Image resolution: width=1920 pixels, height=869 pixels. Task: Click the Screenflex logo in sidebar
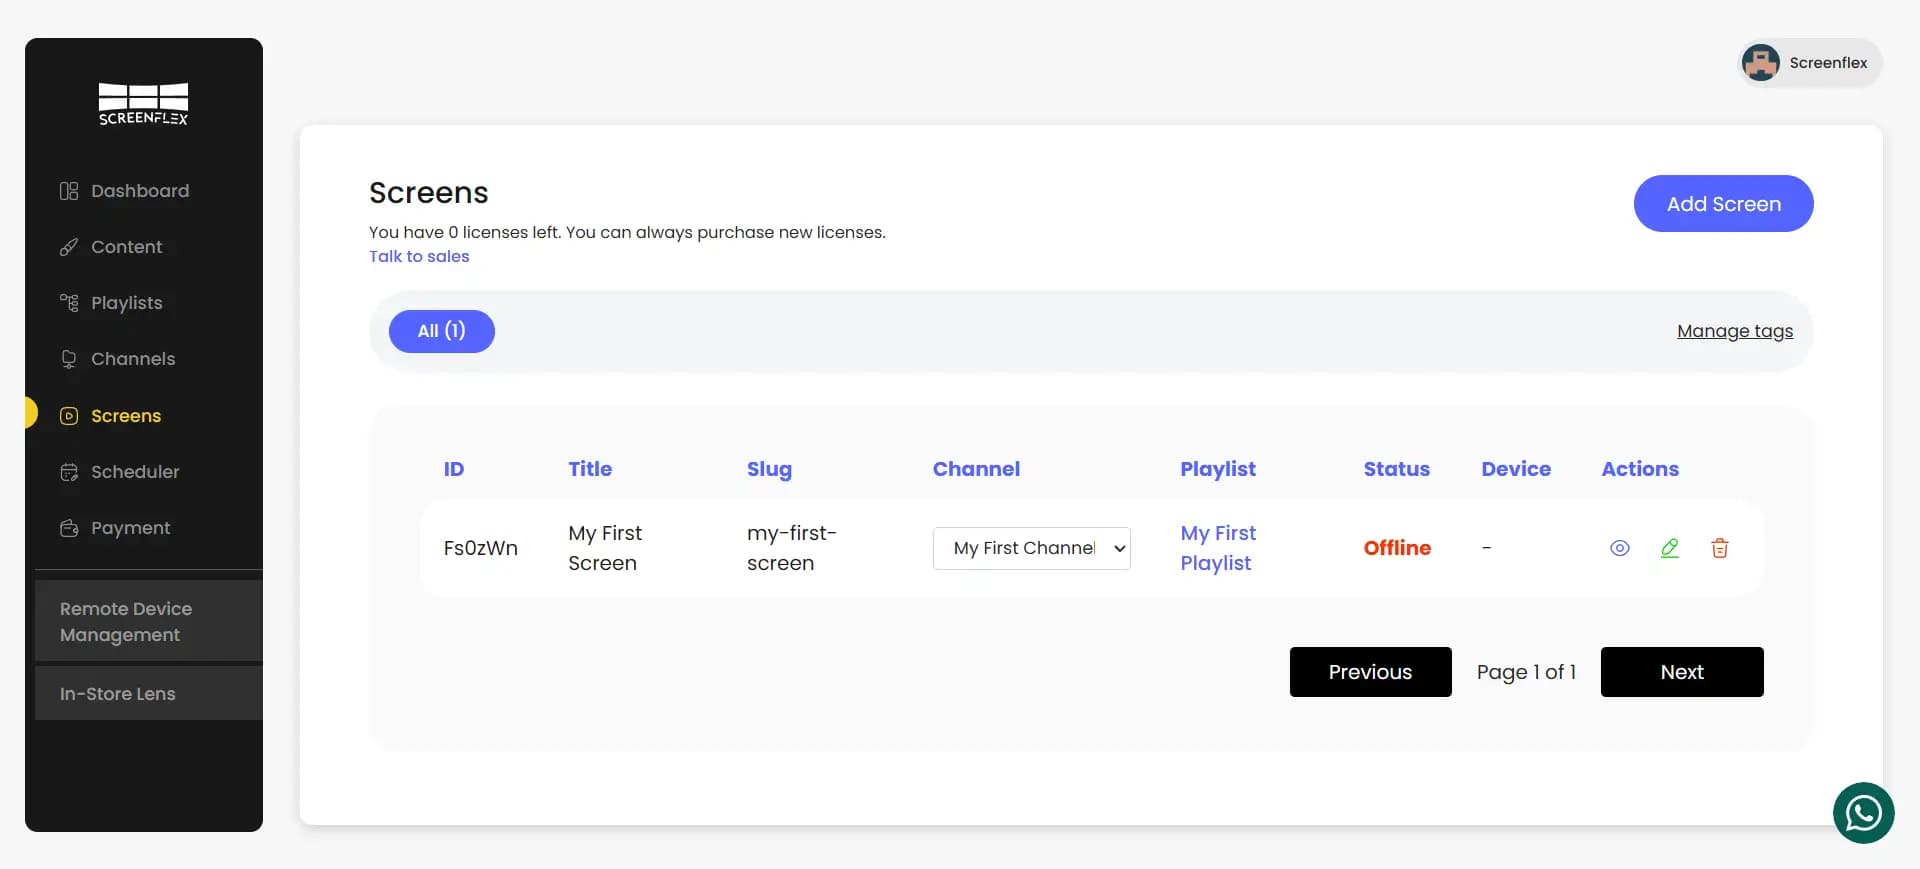pyautogui.click(x=143, y=104)
